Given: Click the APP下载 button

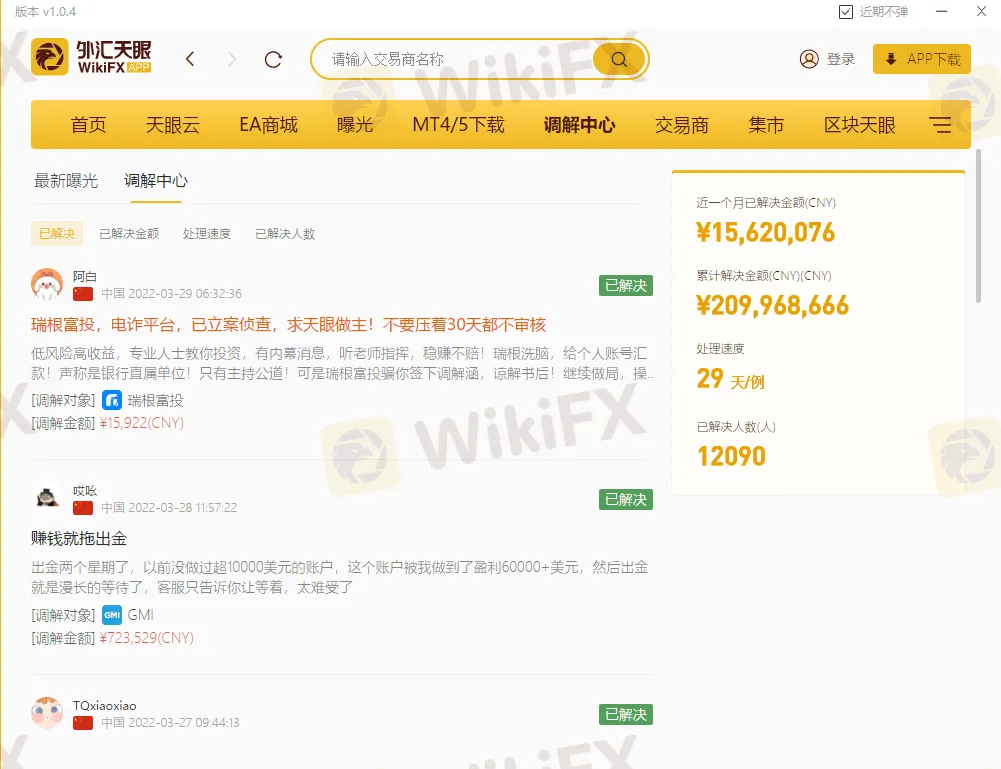Looking at the screenshot, I should [x=921, y=59].
